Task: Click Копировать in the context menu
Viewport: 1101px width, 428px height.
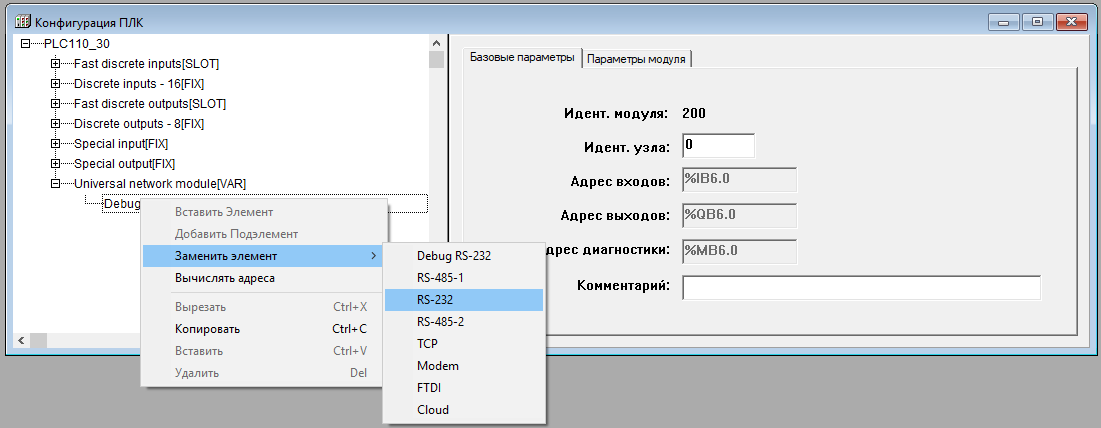Action: [207, 328]
